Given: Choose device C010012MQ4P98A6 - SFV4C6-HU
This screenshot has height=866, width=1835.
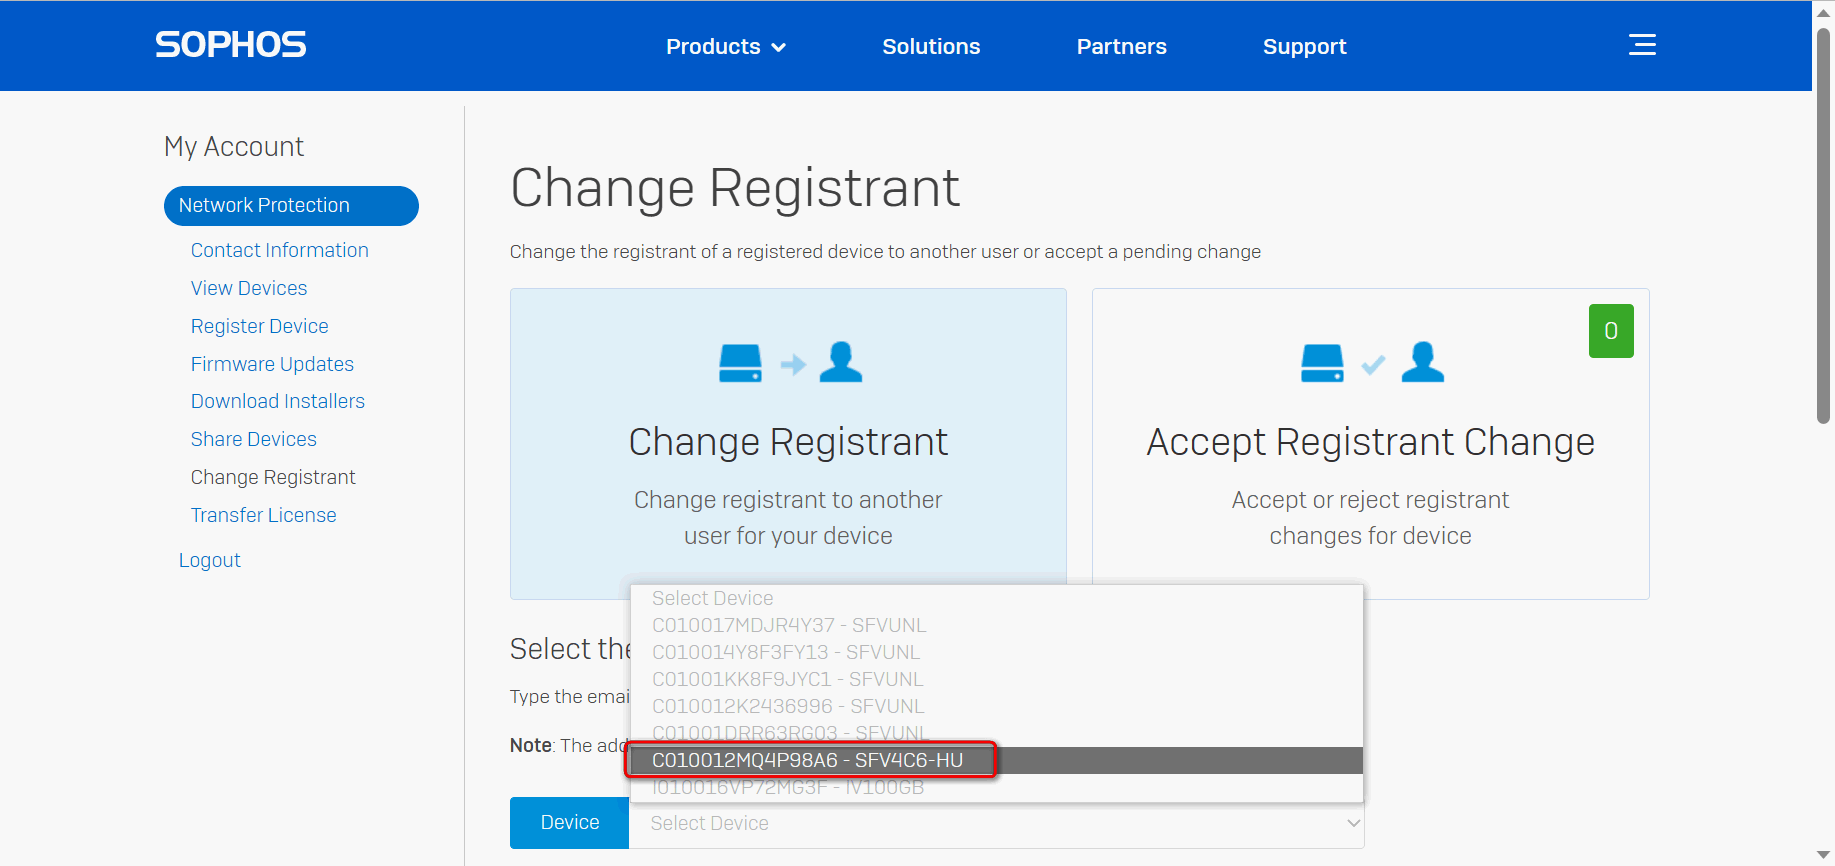Looking at the screenshot, I should click(997, 760).
